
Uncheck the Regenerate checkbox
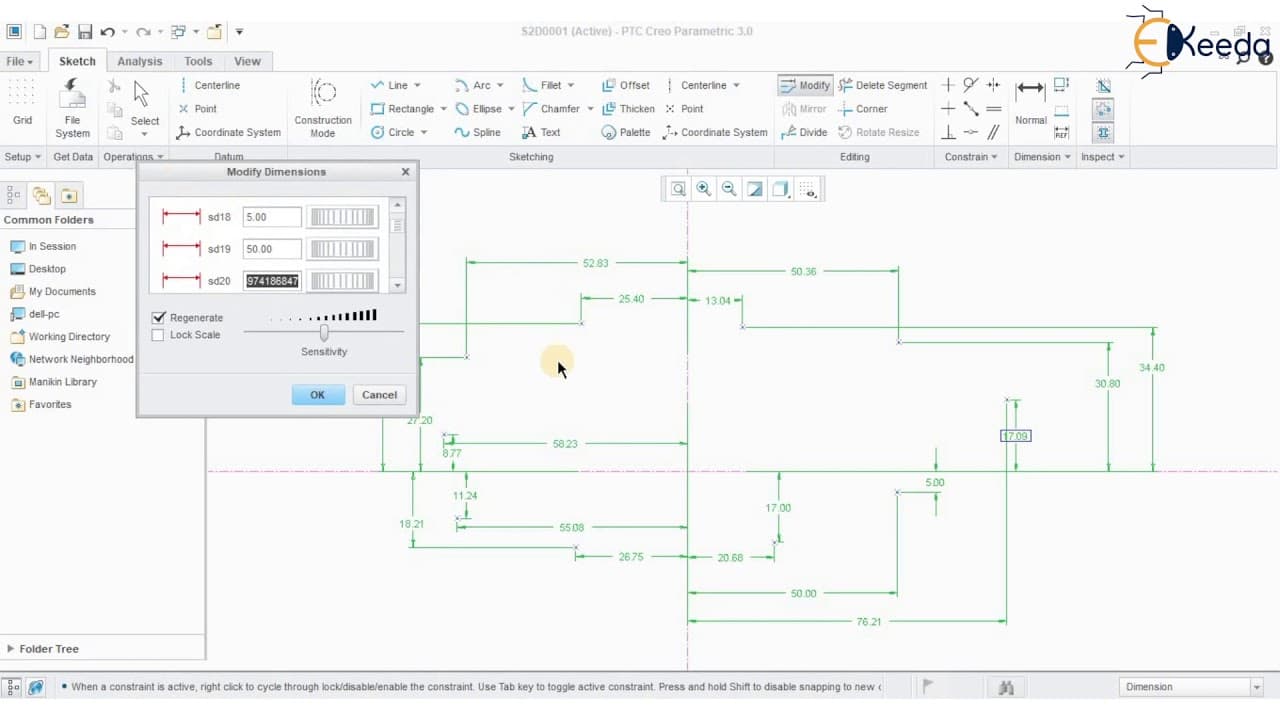pyautogui.click(x=158, y=317)
